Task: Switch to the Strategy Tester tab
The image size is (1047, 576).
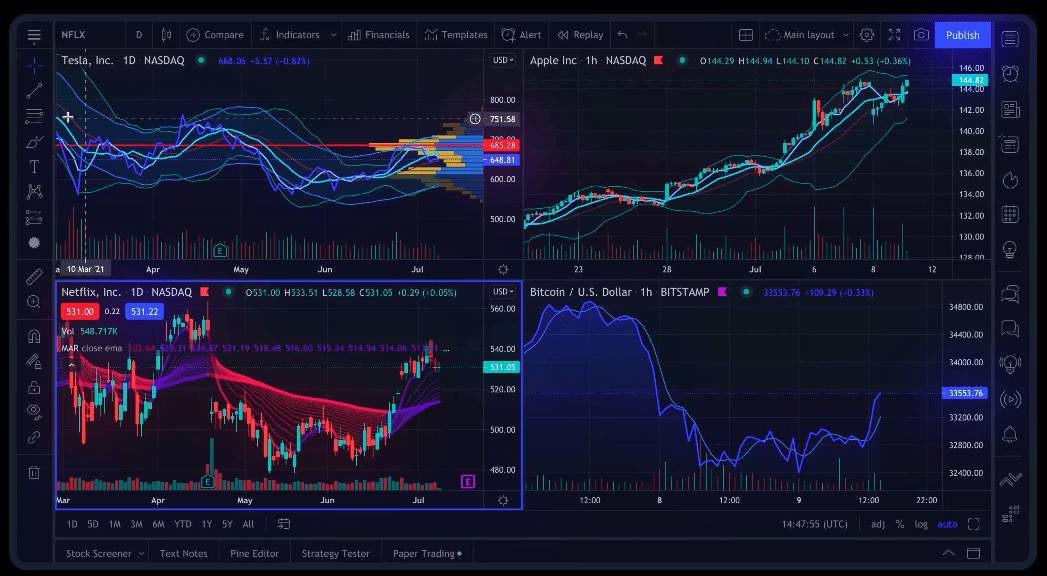Action: [x=335, y=552]
